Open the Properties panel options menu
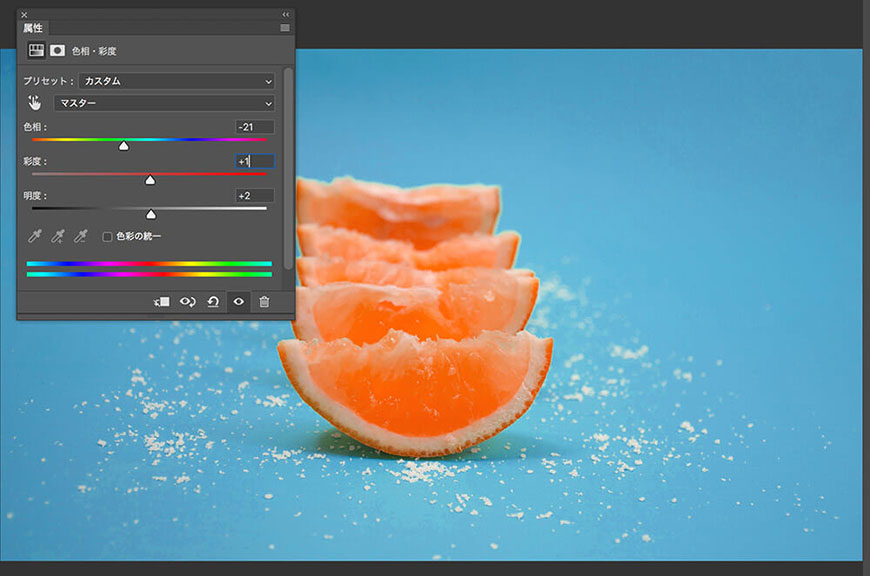 285,28
